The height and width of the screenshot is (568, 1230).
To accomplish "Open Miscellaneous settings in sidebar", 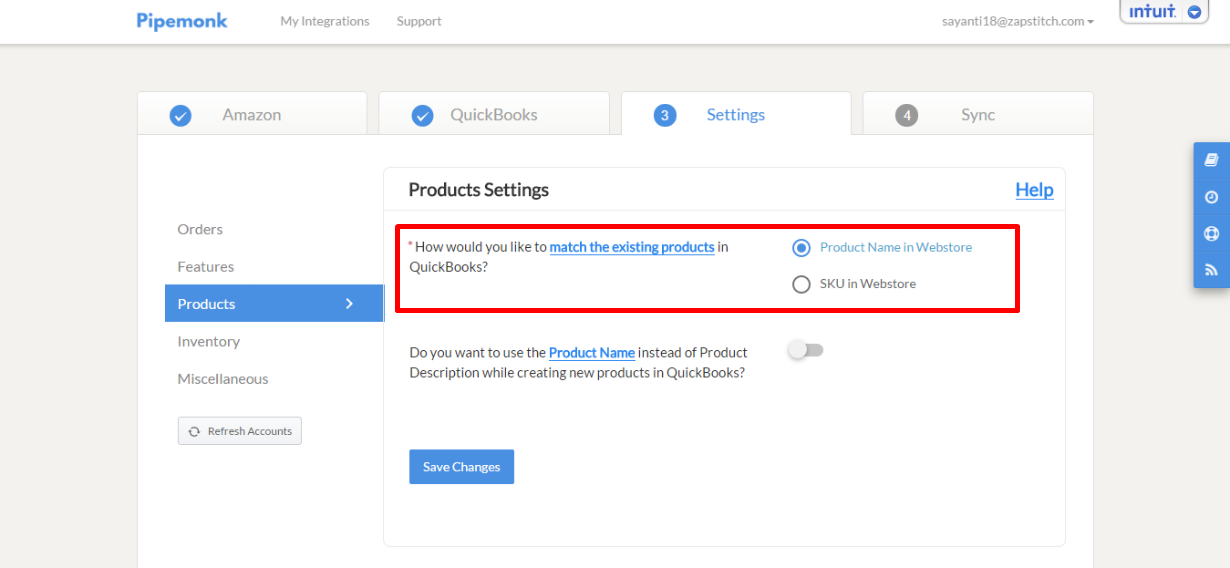I will tap(223, 378).
